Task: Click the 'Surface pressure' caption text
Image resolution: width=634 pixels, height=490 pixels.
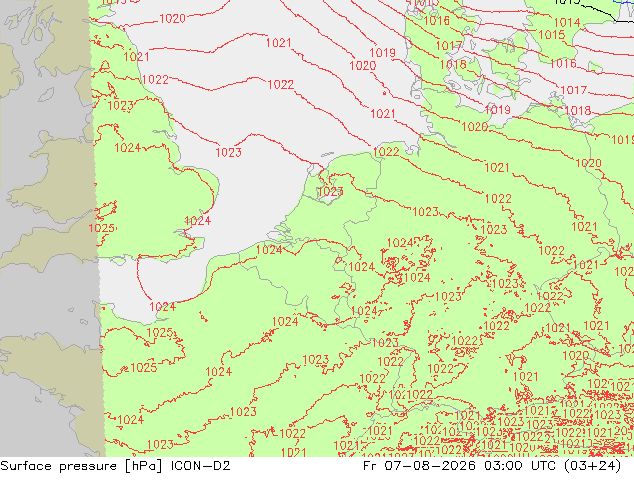Action: tap(58, 466)
